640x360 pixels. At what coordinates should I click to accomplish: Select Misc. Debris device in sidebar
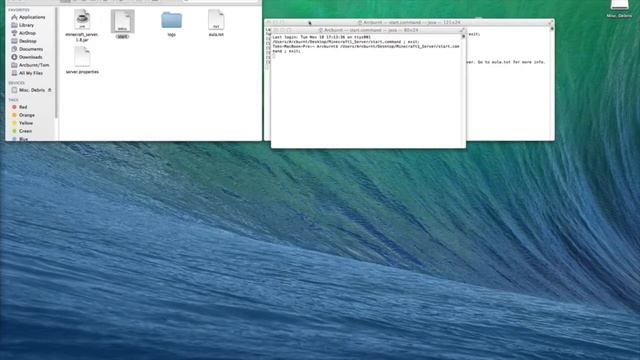pos(28,90)
